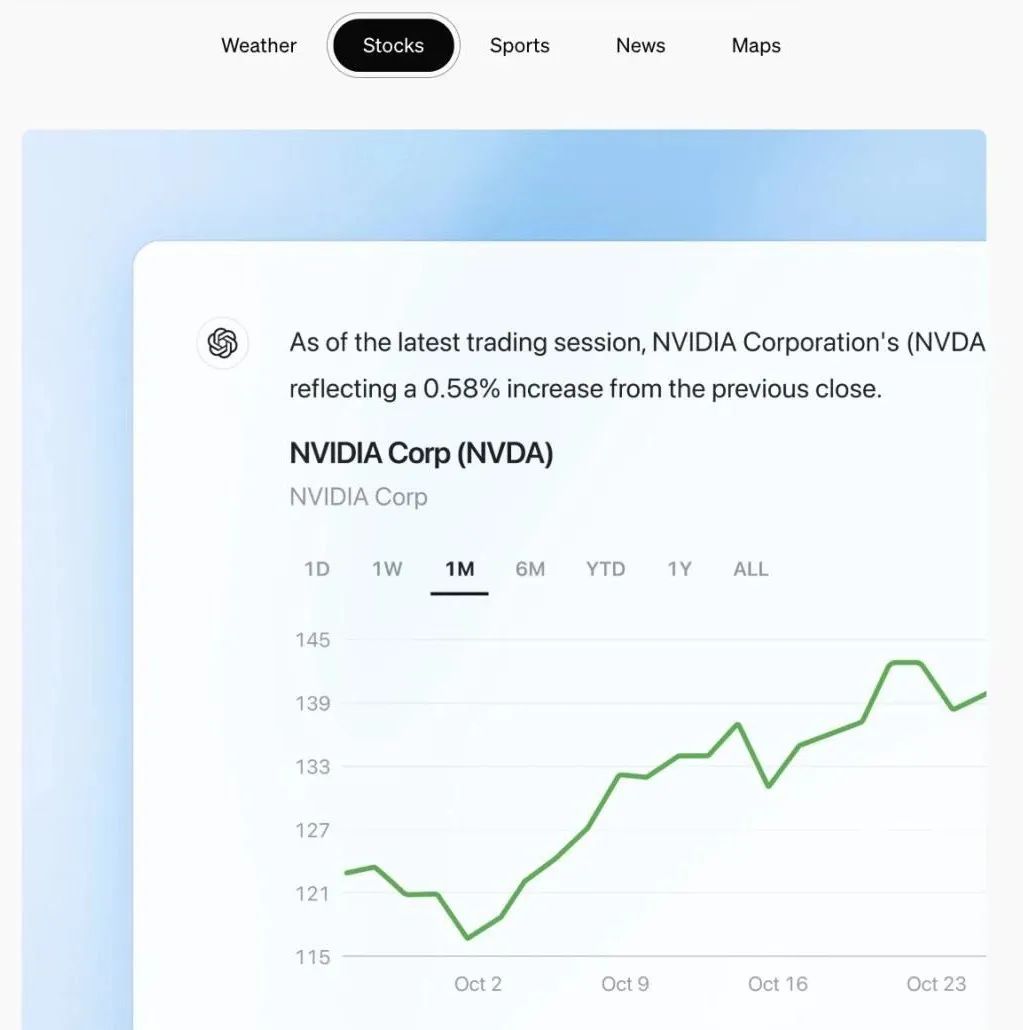Select the Stocks pill tab
The image size is (1023, 1030).
[393, 45]
